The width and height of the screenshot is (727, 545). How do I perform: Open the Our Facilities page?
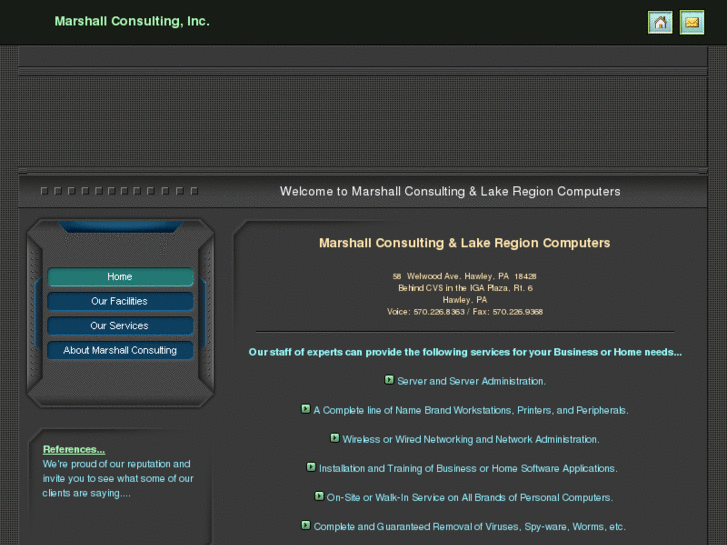pos(121,301)
